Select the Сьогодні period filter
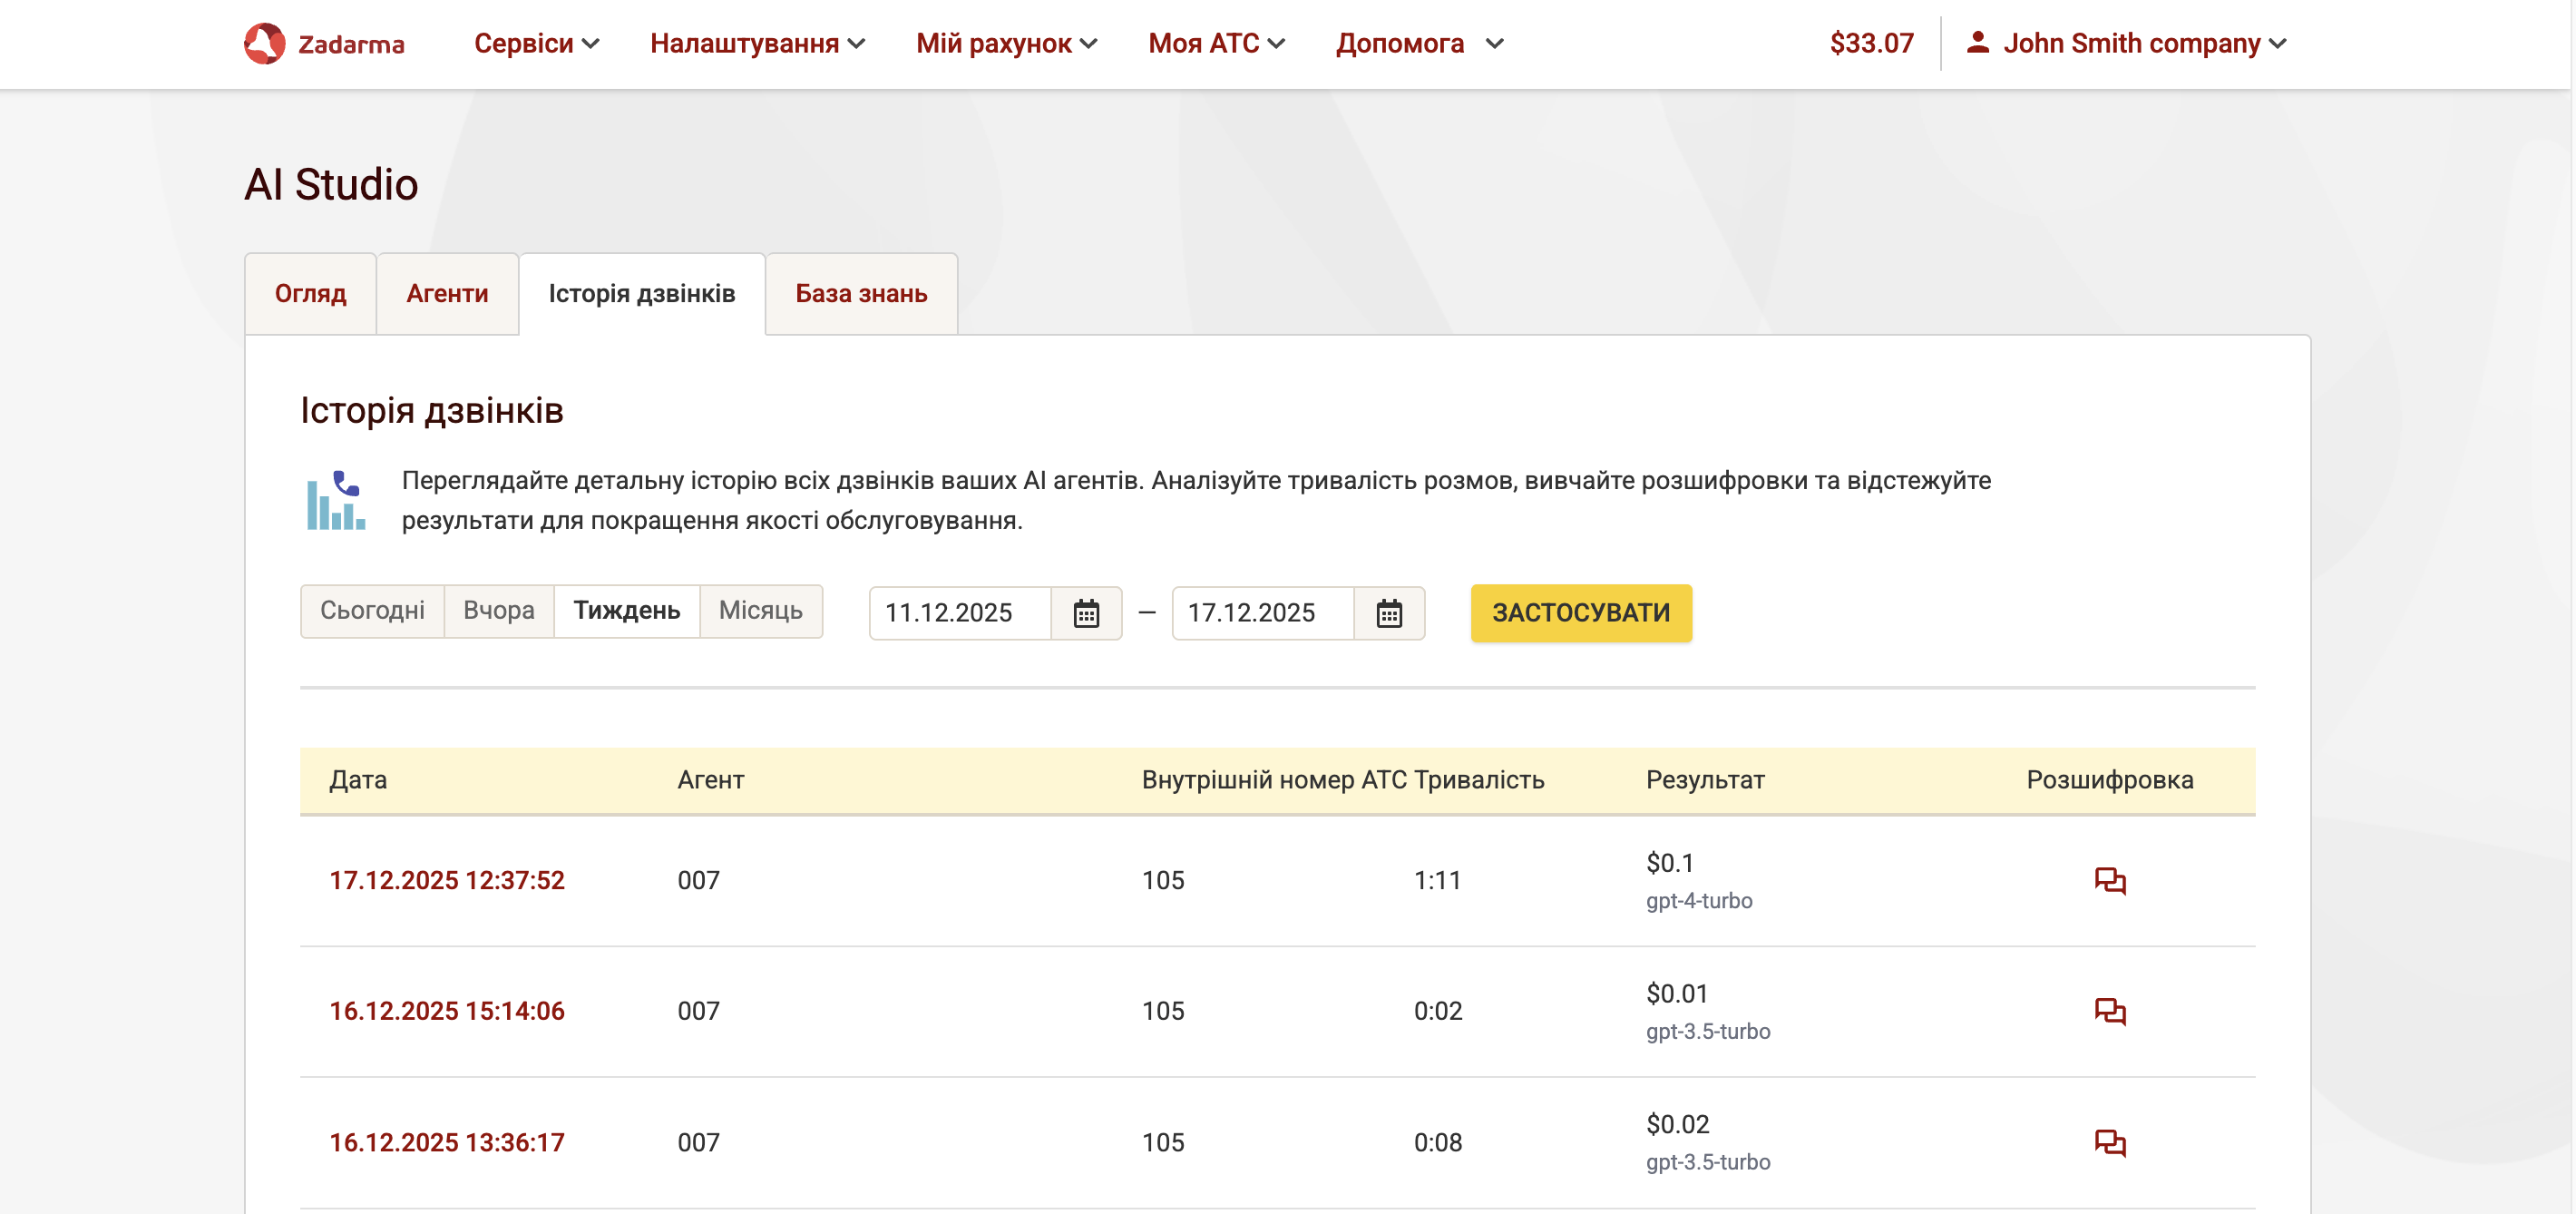Image resolution: width=2576 pixels, height=1214 pixels. click(372, 611)
